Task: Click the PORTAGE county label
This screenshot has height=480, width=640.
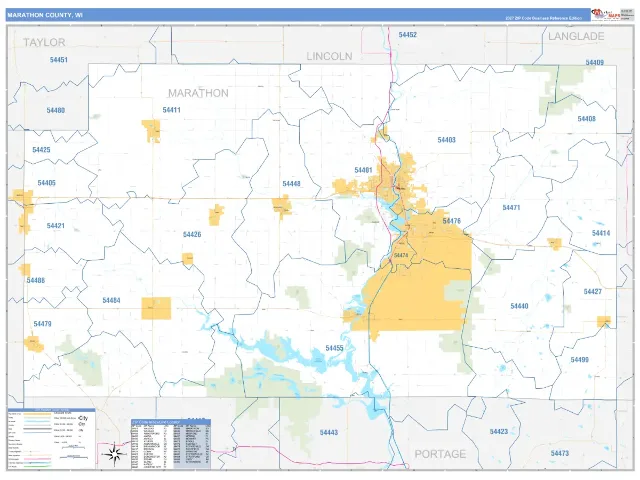Action: pyautogui.click(x=440, y=454)
